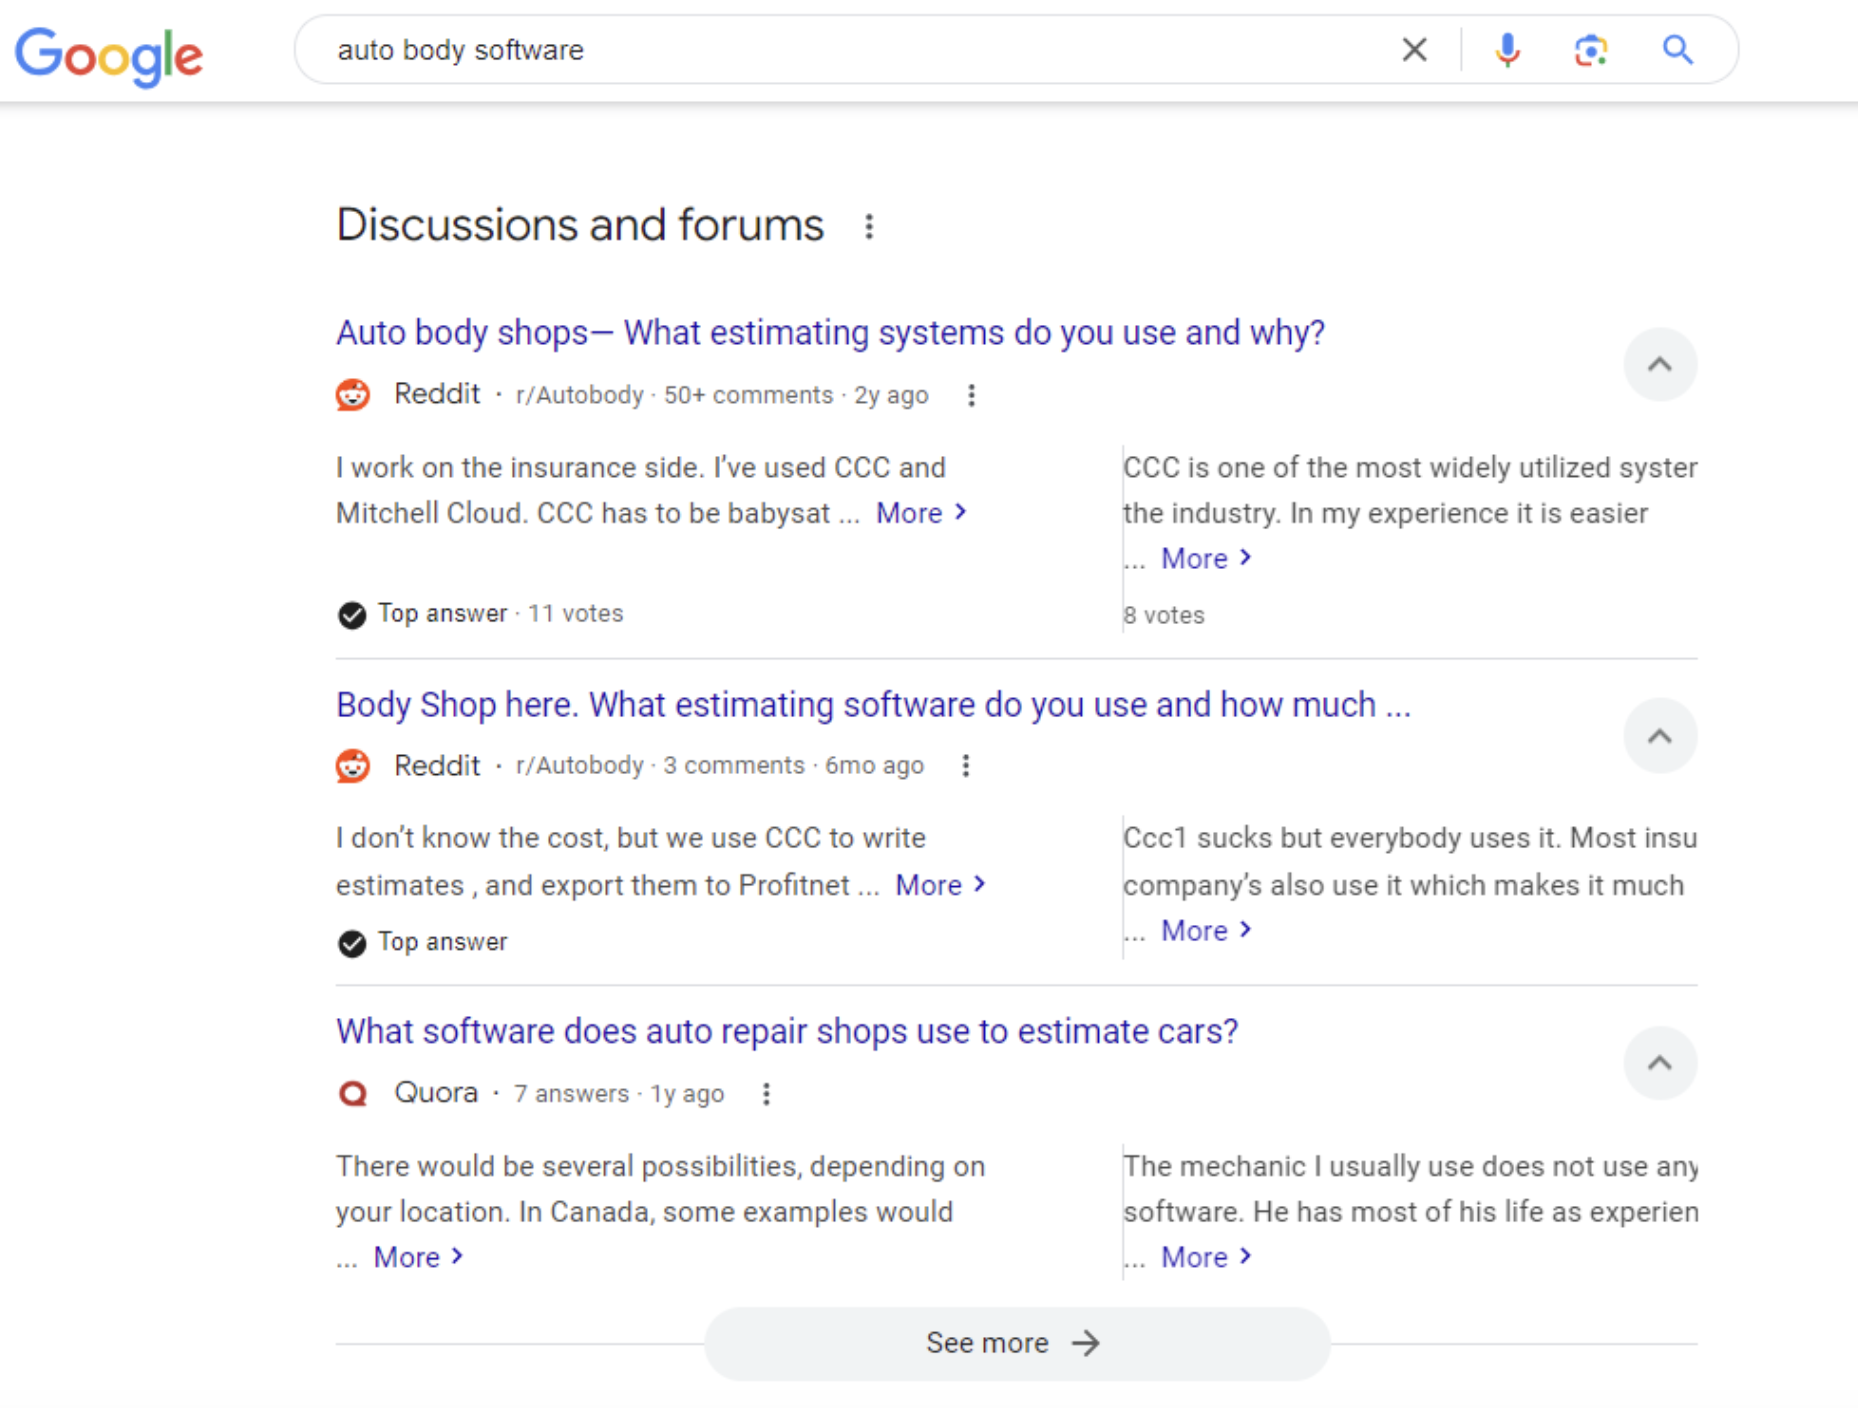This screenshot has width=1858, height=1408.
Task: Click See more to load additional discussions
Action: click(1015, 1343)
